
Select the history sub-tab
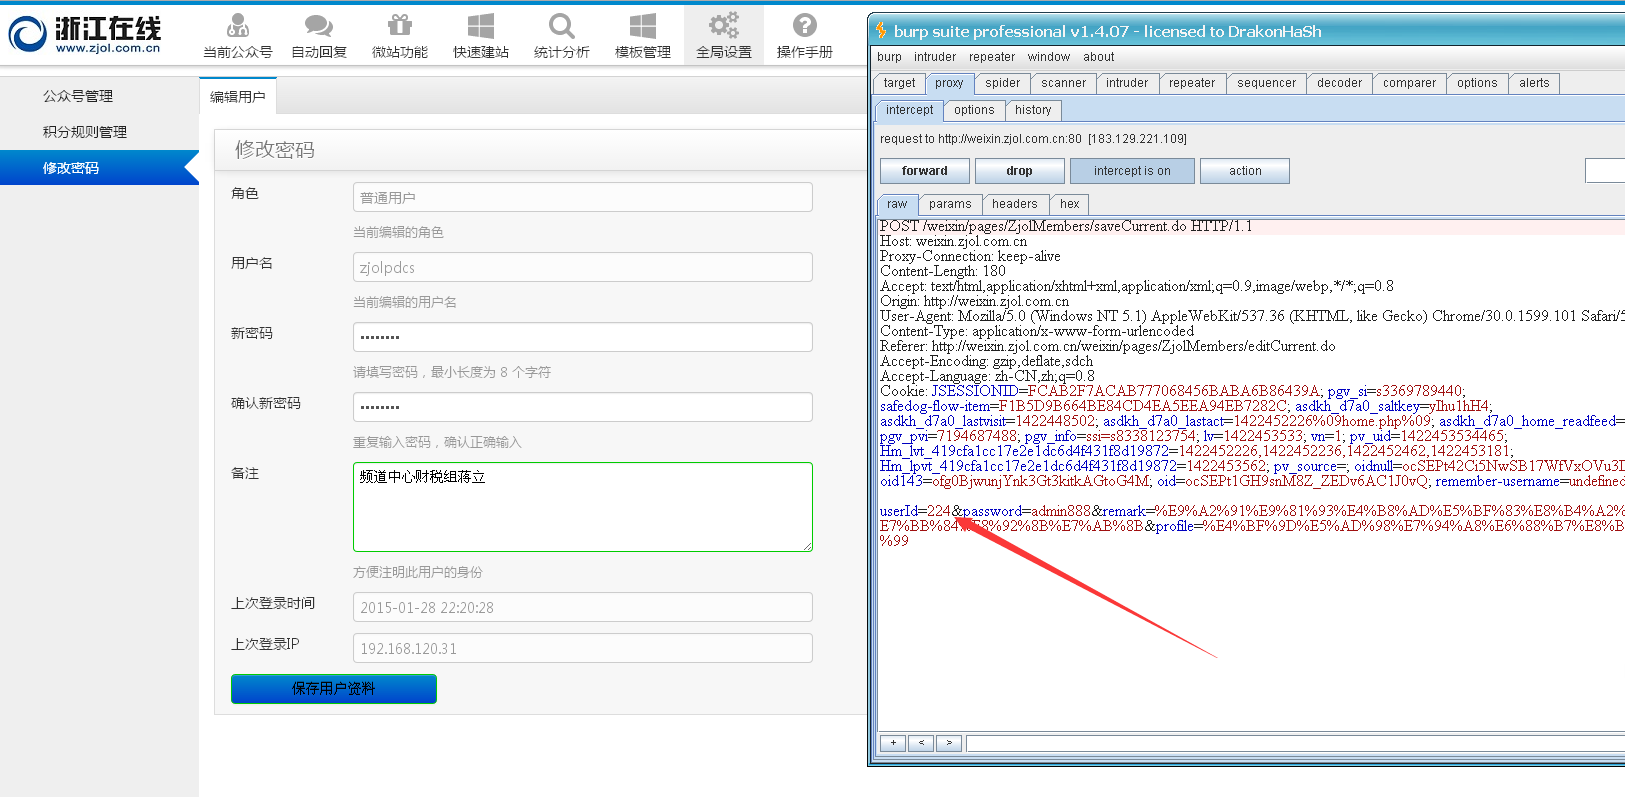[1033, 110]
